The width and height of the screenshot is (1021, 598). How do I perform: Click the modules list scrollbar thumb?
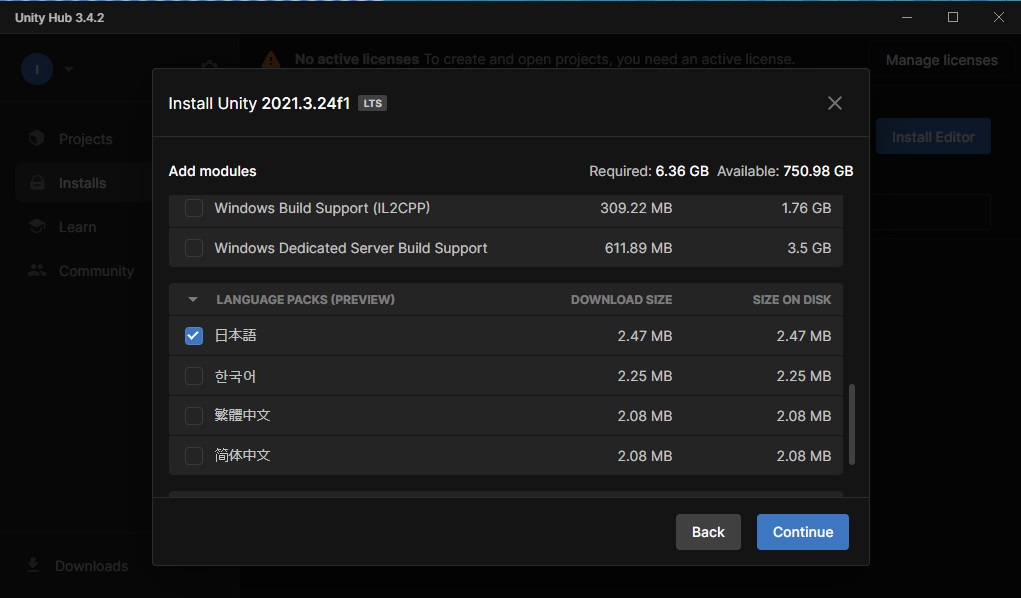[852, 424]
